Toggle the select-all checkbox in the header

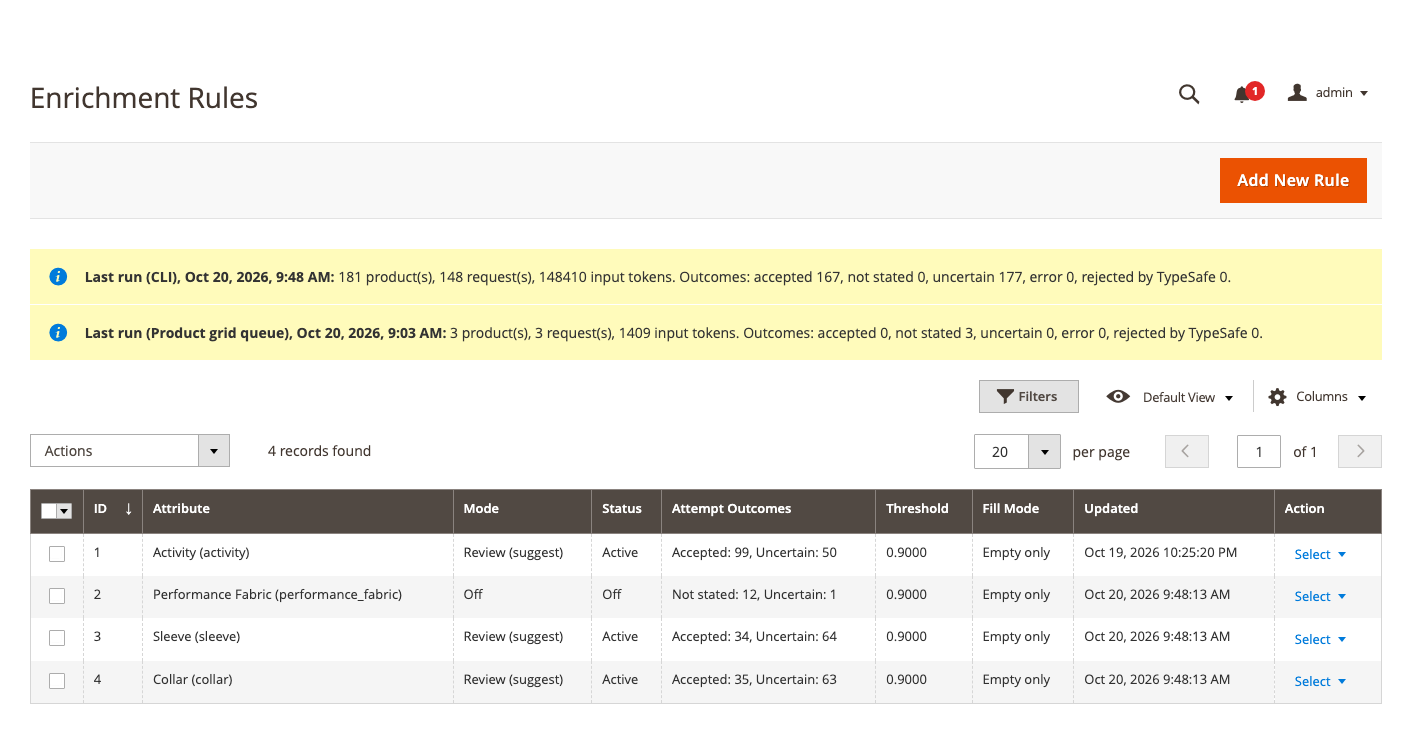coord(49,511)
